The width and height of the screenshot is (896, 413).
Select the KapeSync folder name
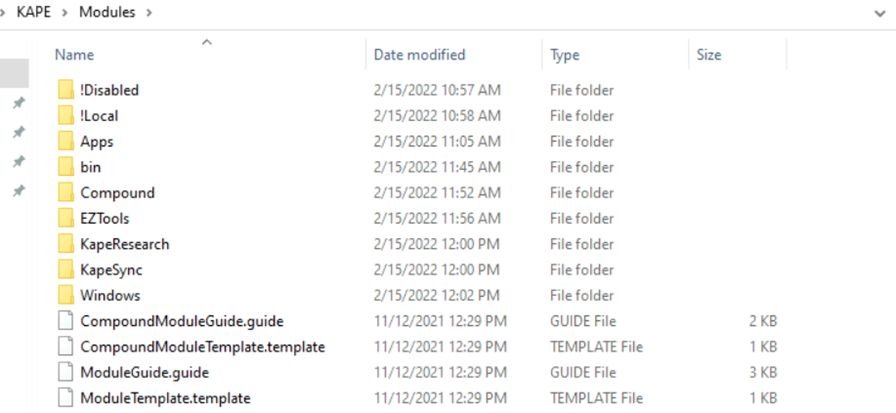[x=111, y=270]
